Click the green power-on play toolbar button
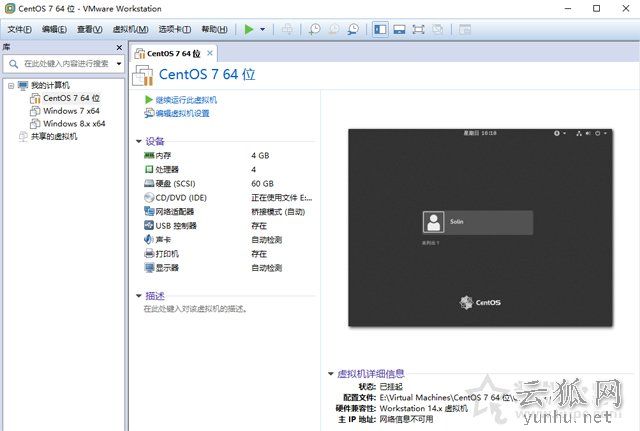 (249, 29)
